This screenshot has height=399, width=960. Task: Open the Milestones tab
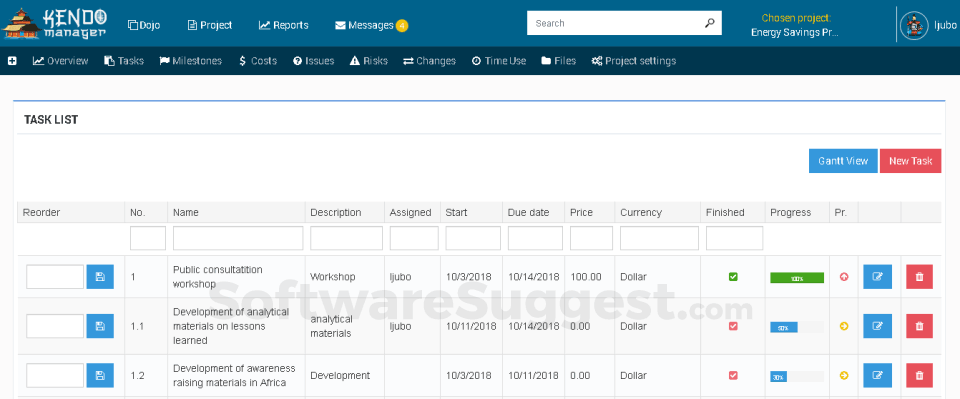(x=190, y=61)
